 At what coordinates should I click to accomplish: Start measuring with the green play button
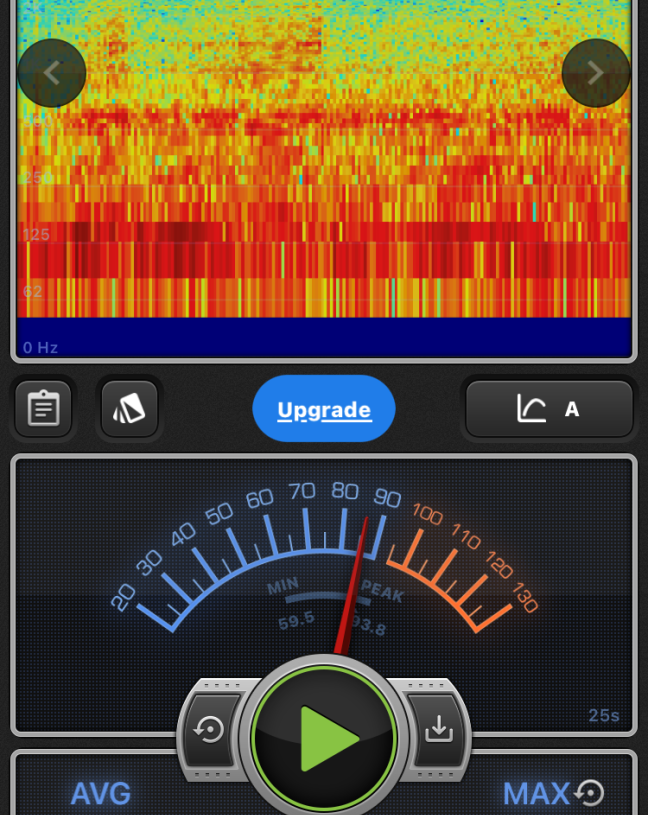click(x=324, y=738)
